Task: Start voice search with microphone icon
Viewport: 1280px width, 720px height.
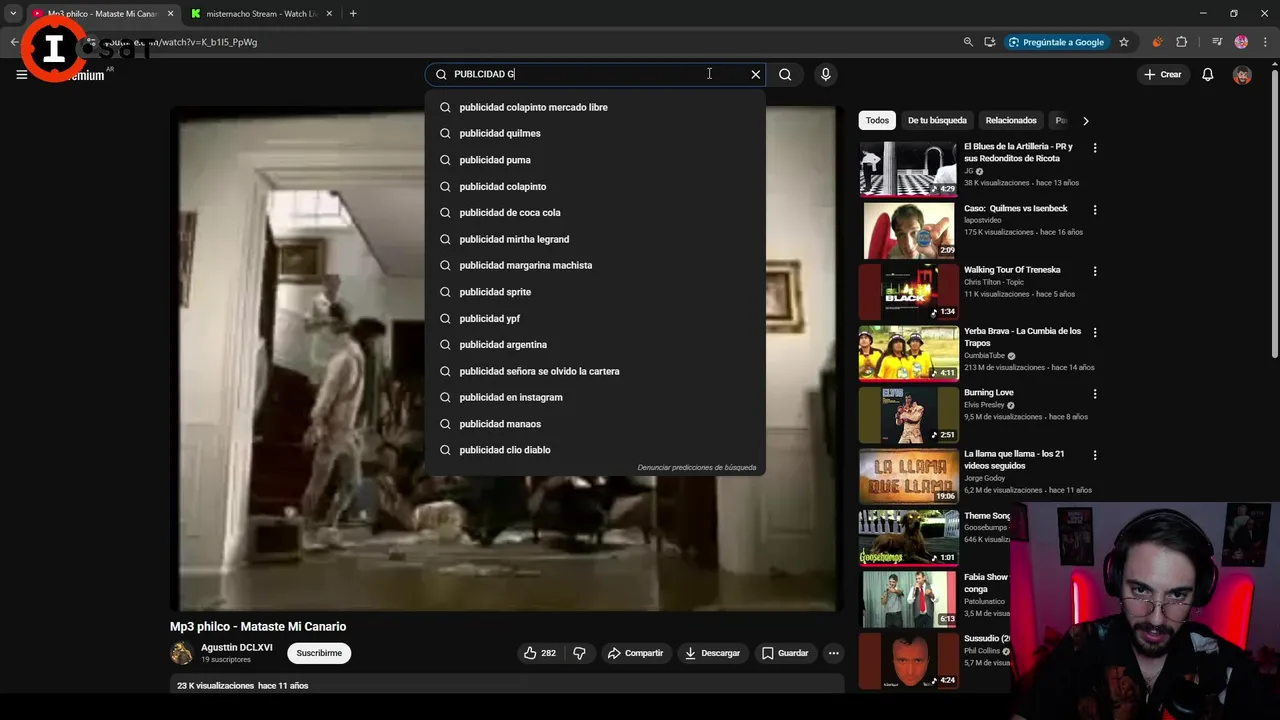Action: 825,74
